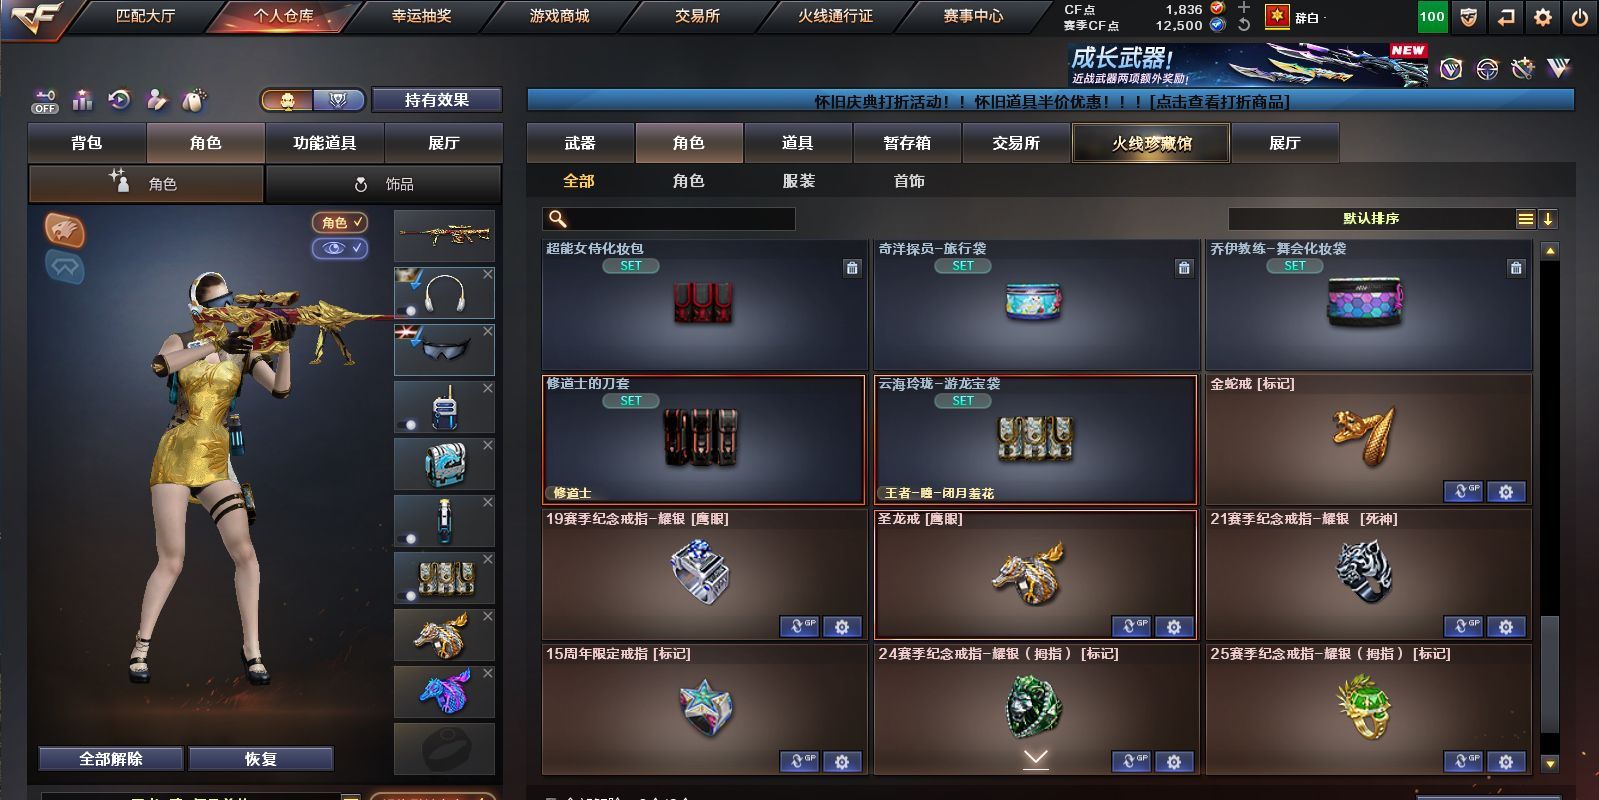Screen dimensions: 1599x800
Task: Toggle the eye visibility checkbox
Action: click(340, 248)
